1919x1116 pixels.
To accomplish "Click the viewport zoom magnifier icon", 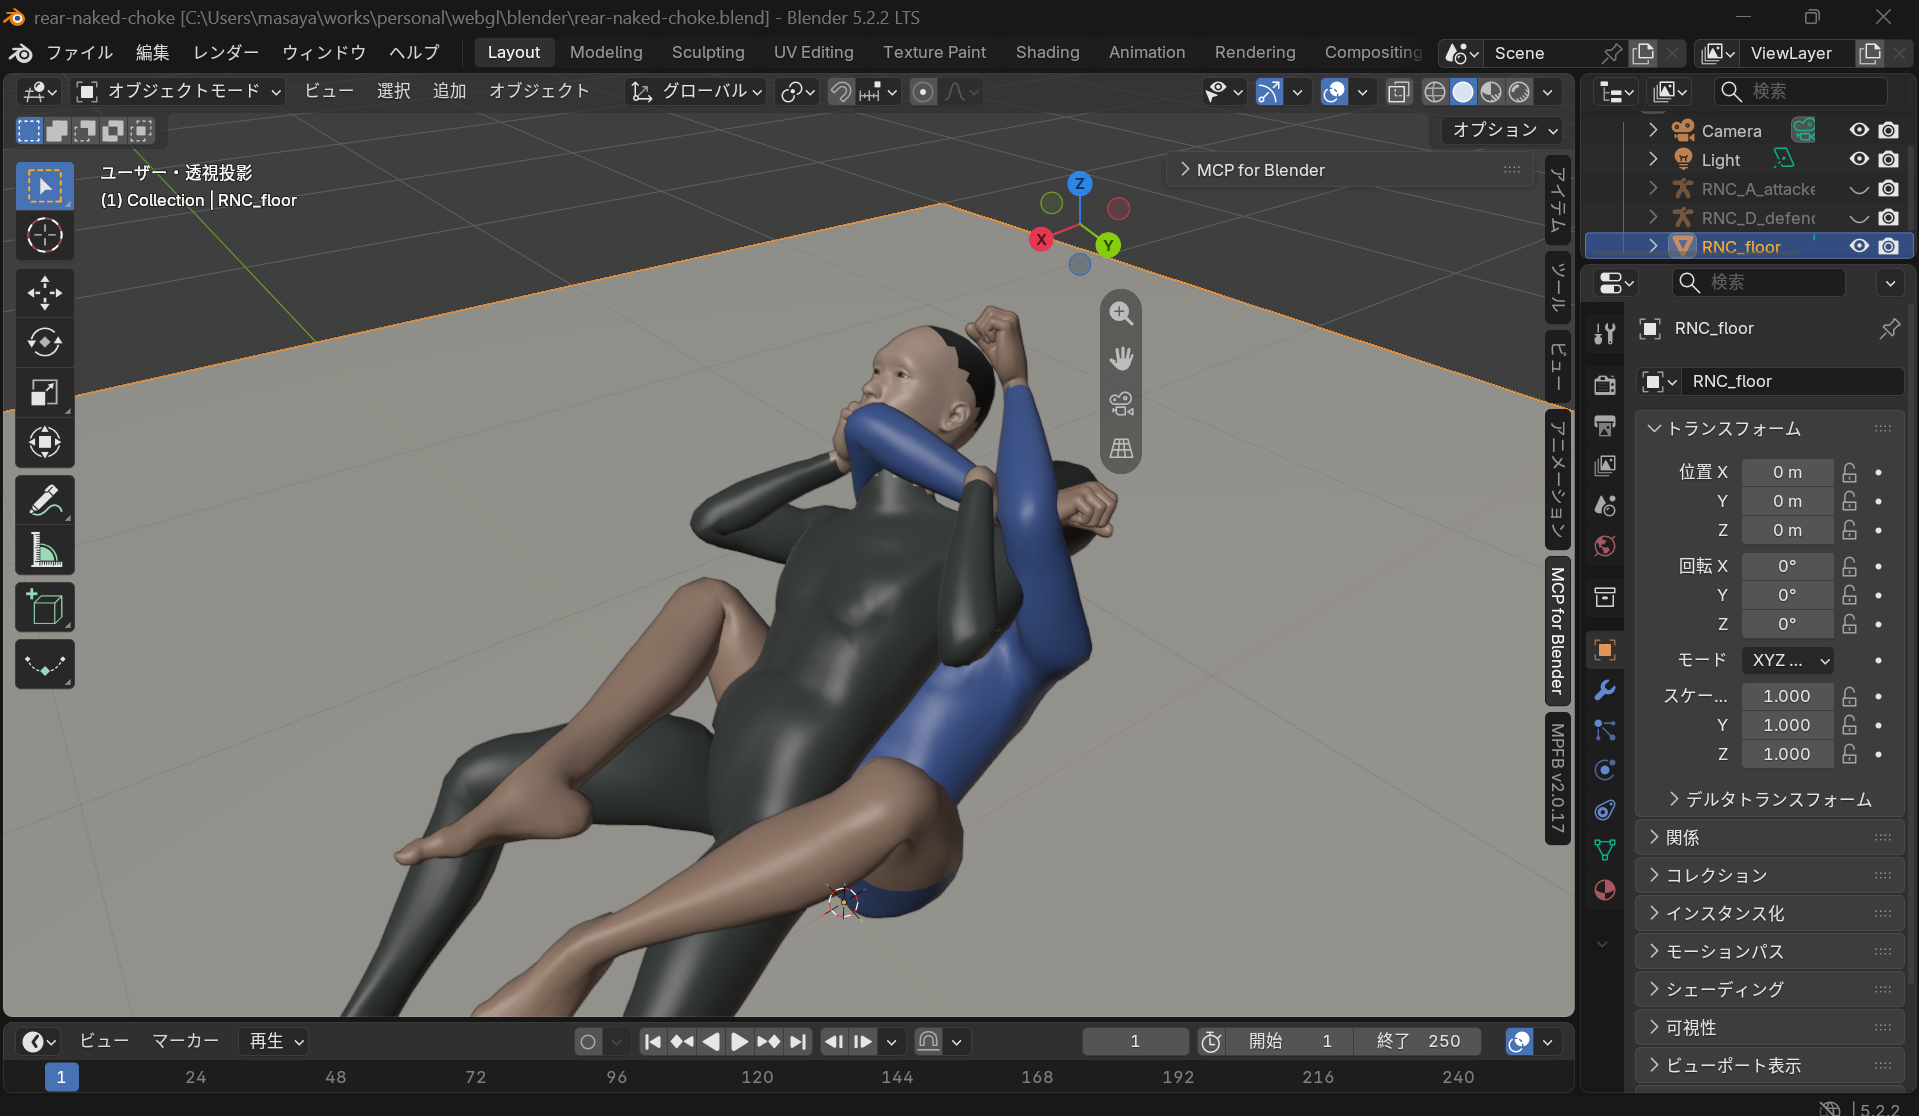I will point(1121,313).
